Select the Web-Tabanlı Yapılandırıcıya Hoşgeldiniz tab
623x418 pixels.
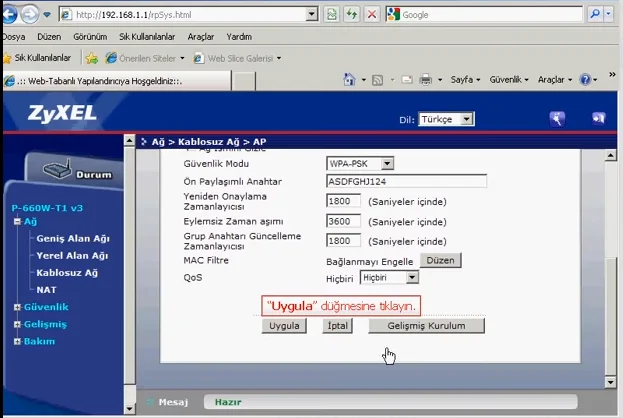click(x=117, y=81)
